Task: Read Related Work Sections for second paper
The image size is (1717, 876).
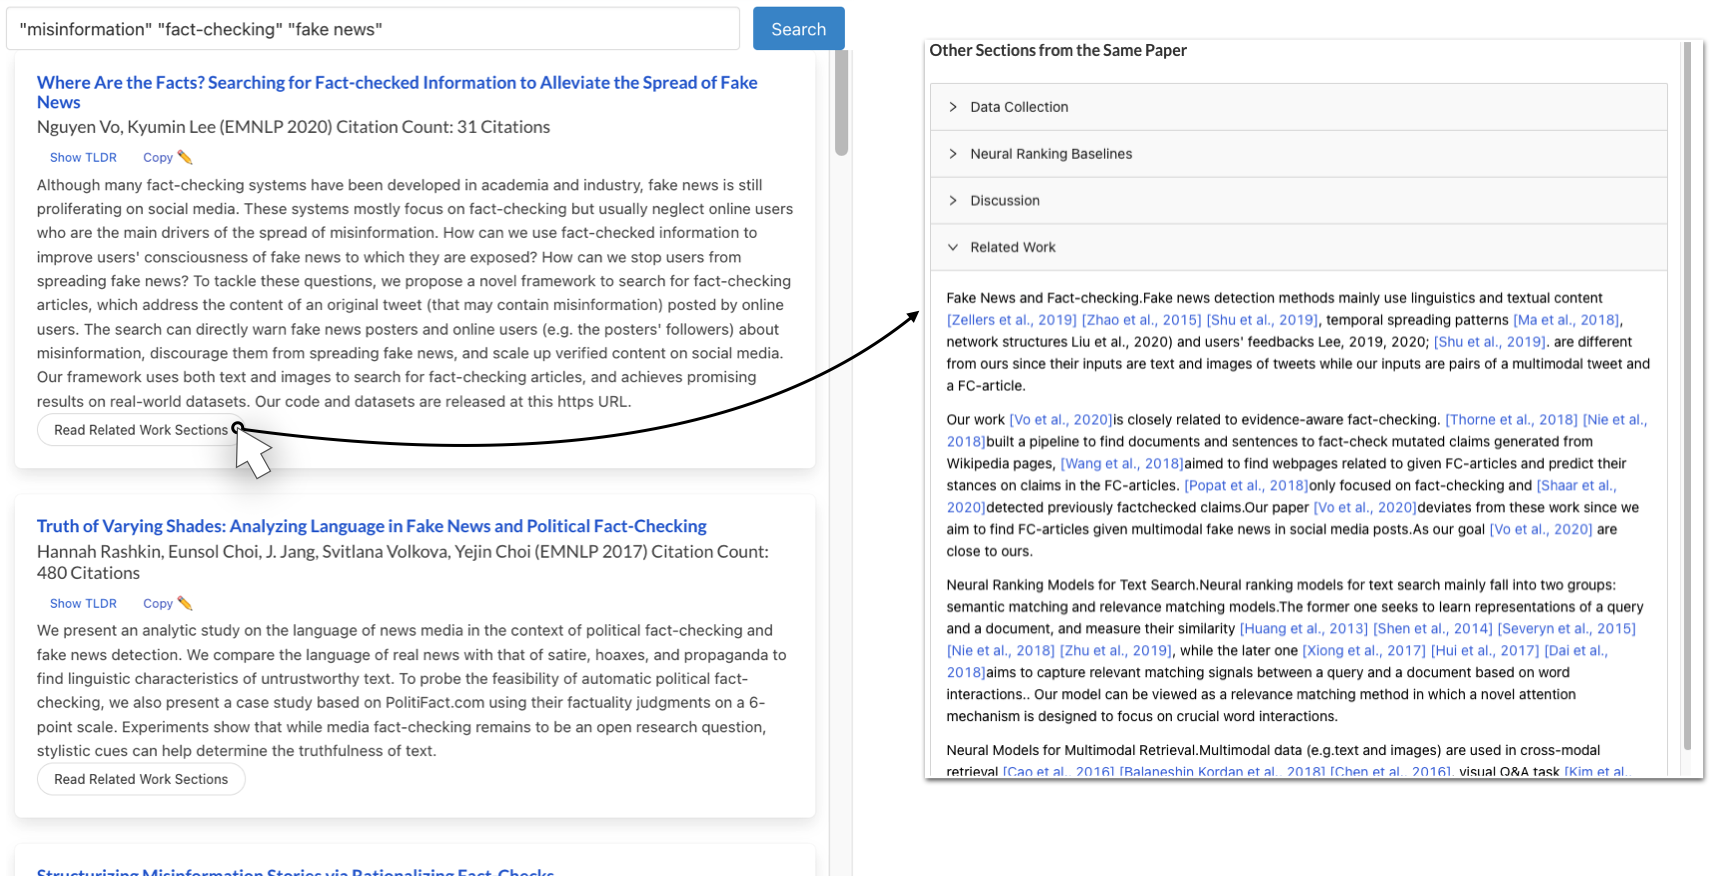Action: 140,779
